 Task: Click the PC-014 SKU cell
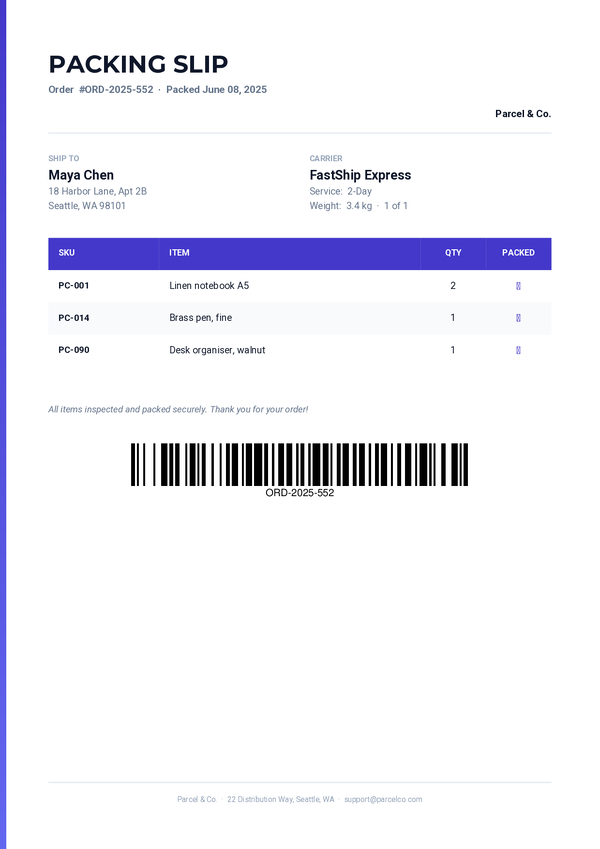click(x=74, y=318)
